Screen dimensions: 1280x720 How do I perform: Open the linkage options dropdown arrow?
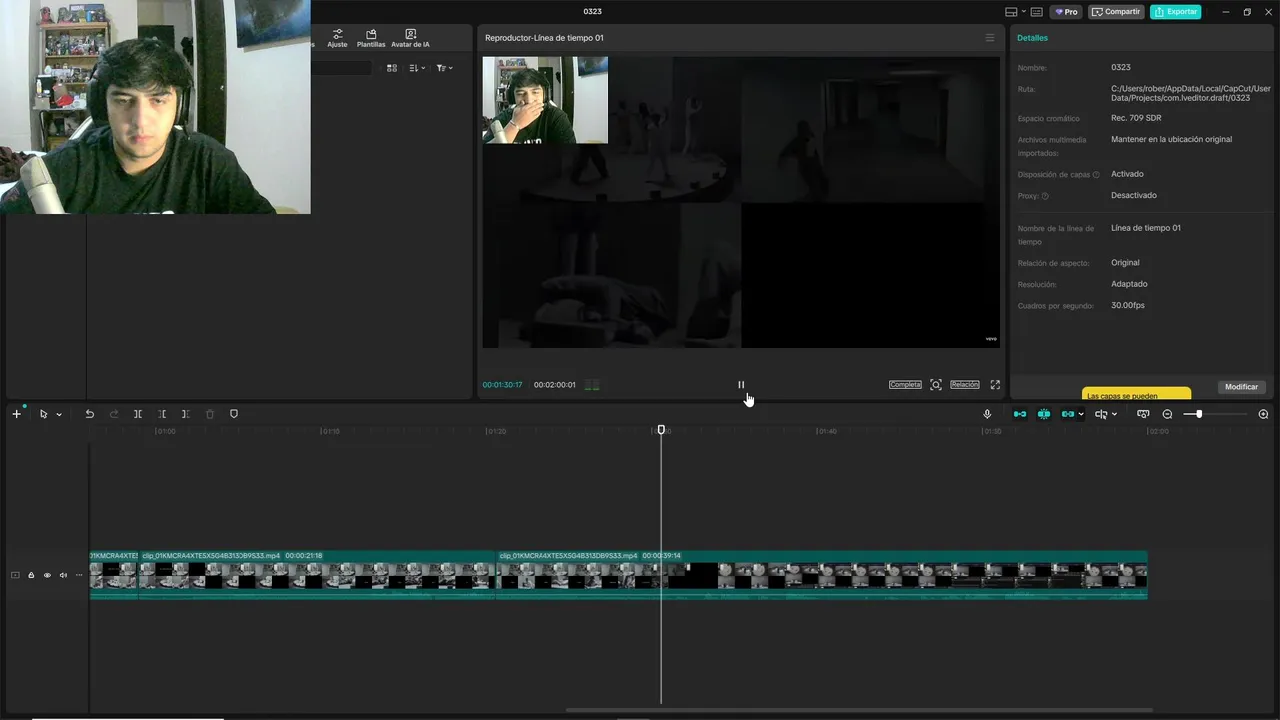[x=1081, y=415]
